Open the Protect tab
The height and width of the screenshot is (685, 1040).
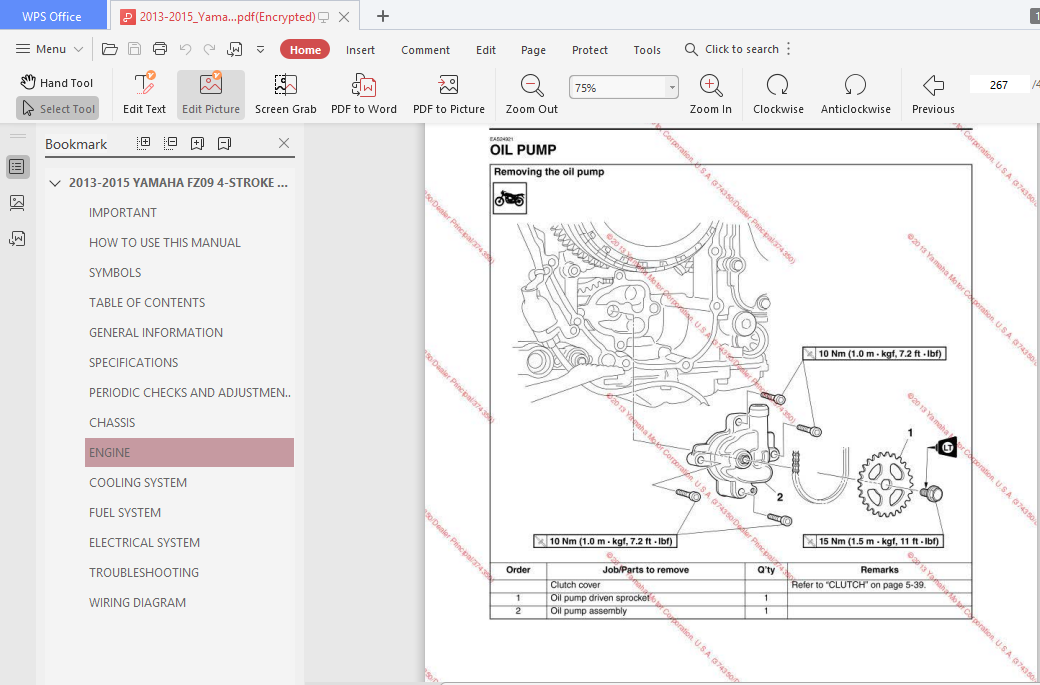click(x=590, y=50)
